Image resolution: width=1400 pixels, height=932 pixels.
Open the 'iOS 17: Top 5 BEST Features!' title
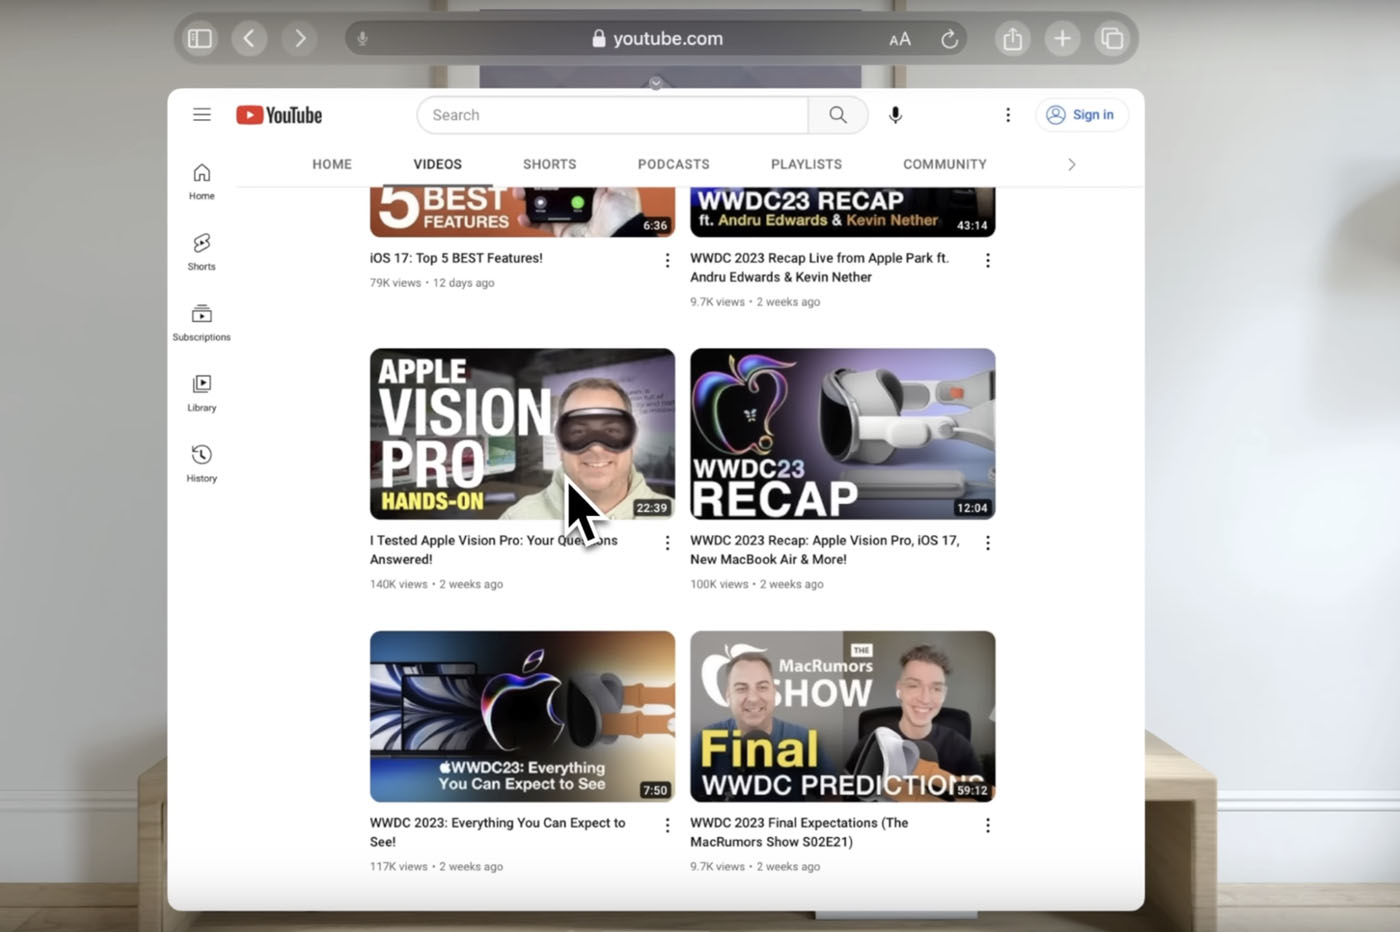click(456, 258)
